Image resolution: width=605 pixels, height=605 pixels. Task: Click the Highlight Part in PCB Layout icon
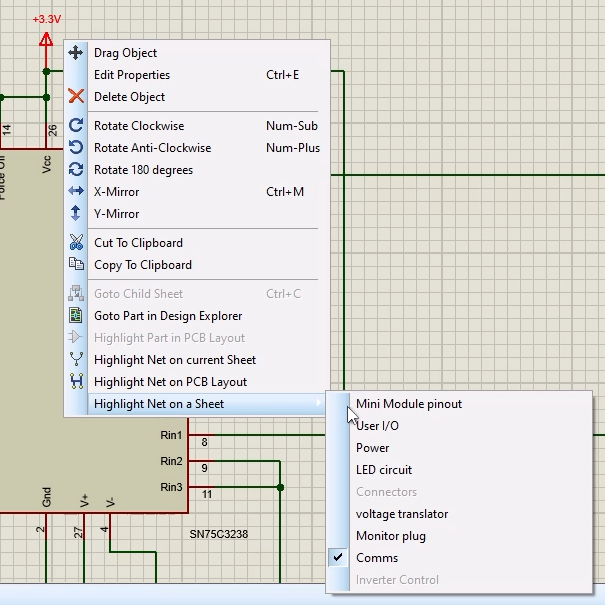75,337
